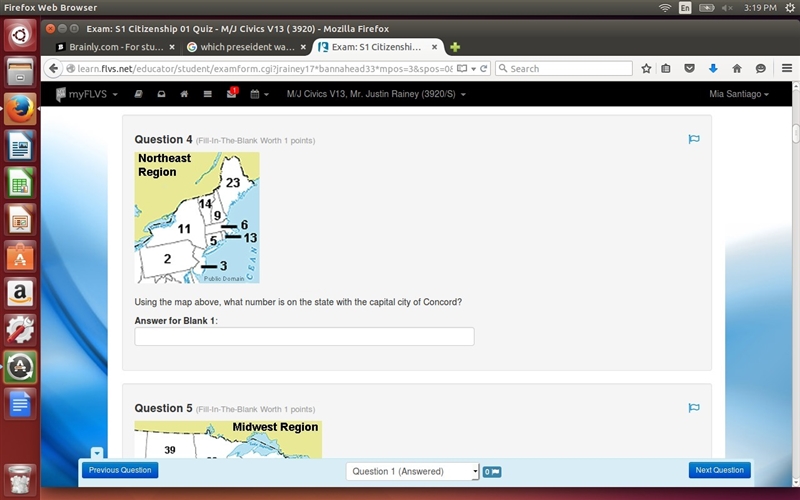Viewport: 800px width, 500px height.
Task: Open the Trash icon
Action: (x=20, y=479)
